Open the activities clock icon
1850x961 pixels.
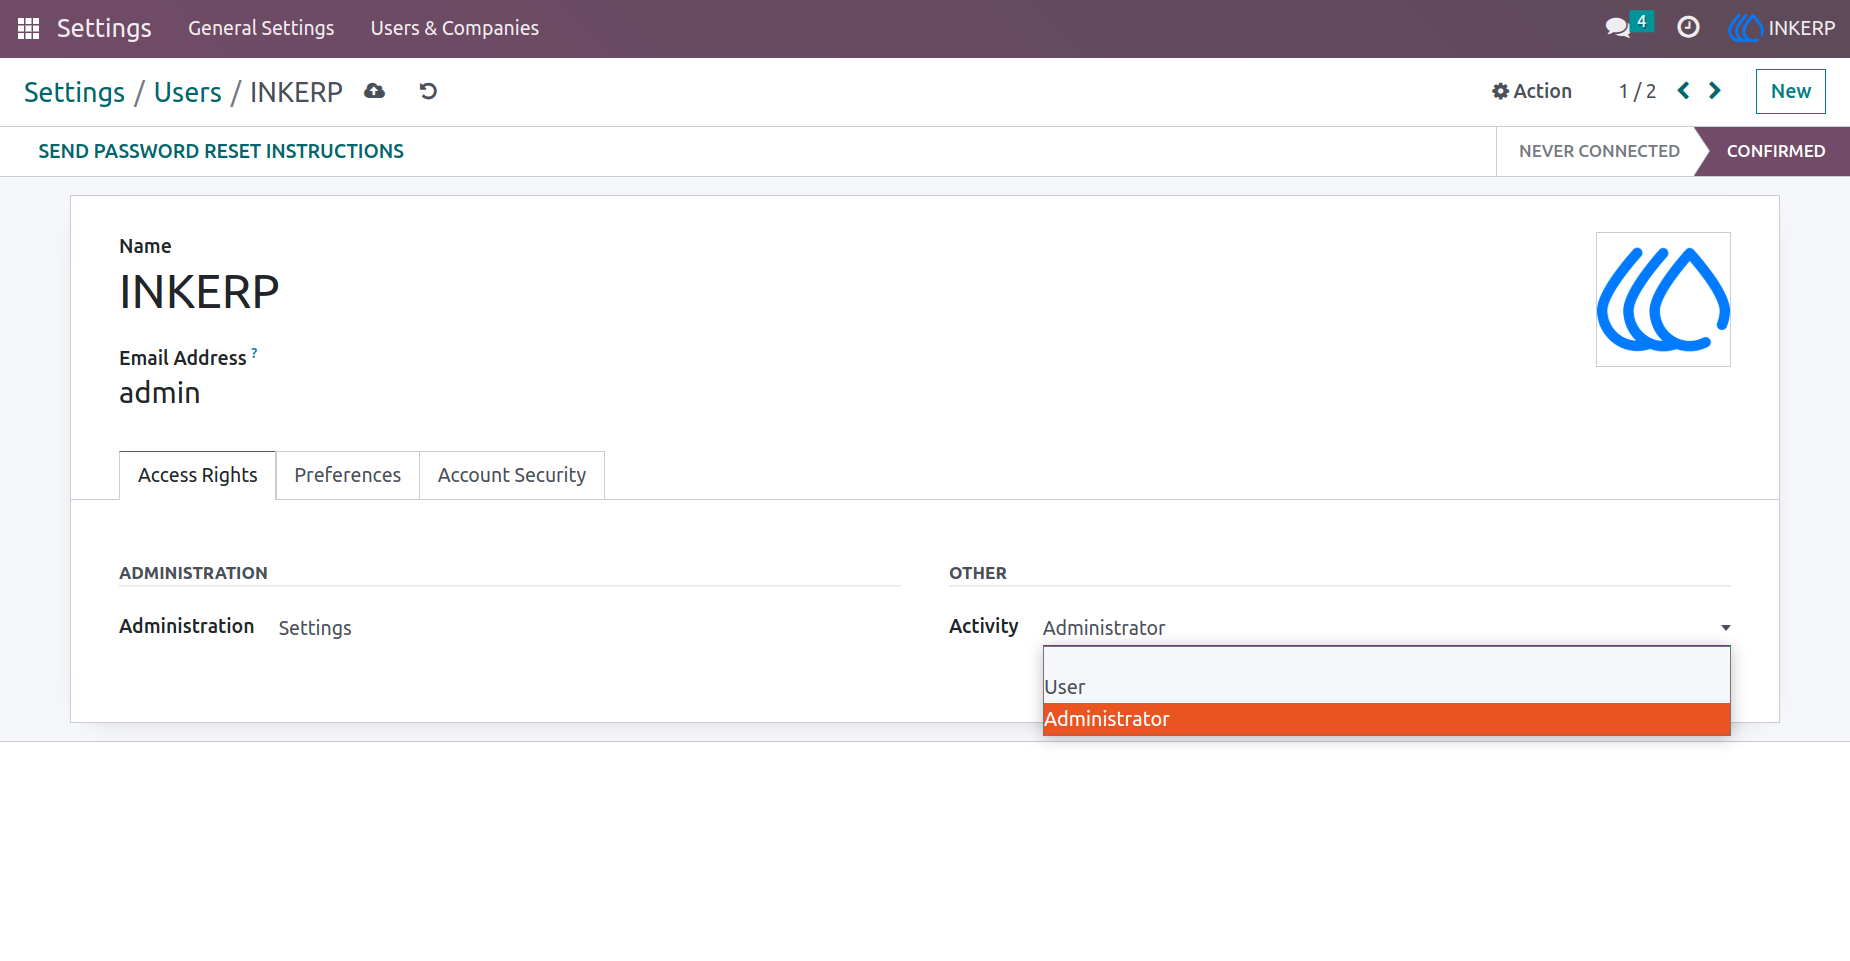(x=1688, y=28)
